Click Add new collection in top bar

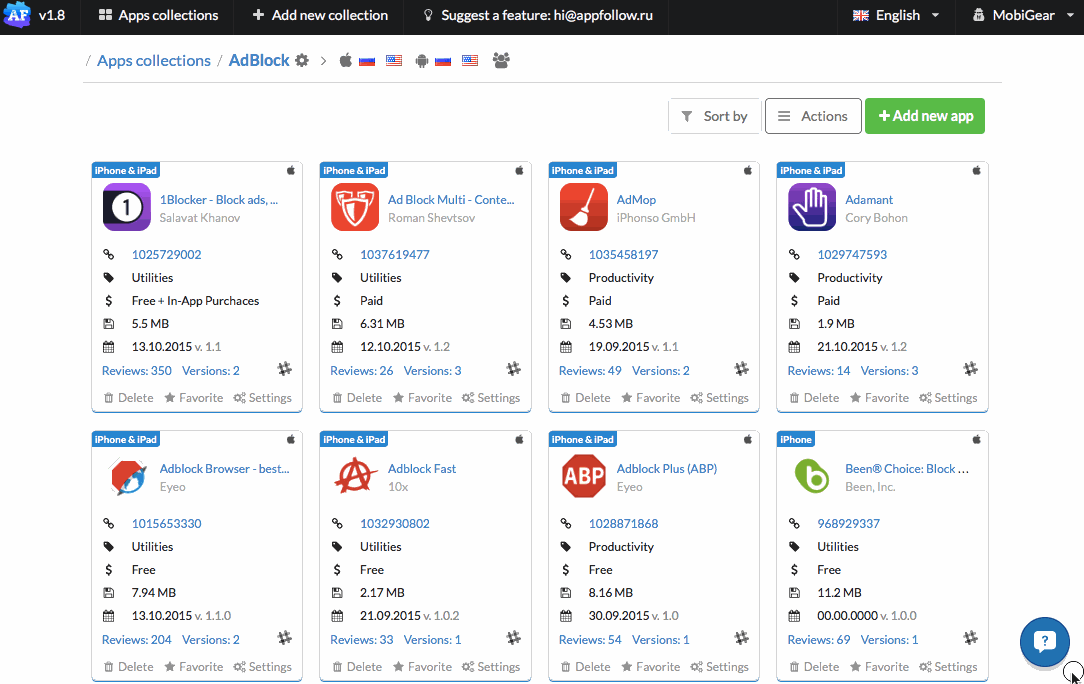coord(320,15)
